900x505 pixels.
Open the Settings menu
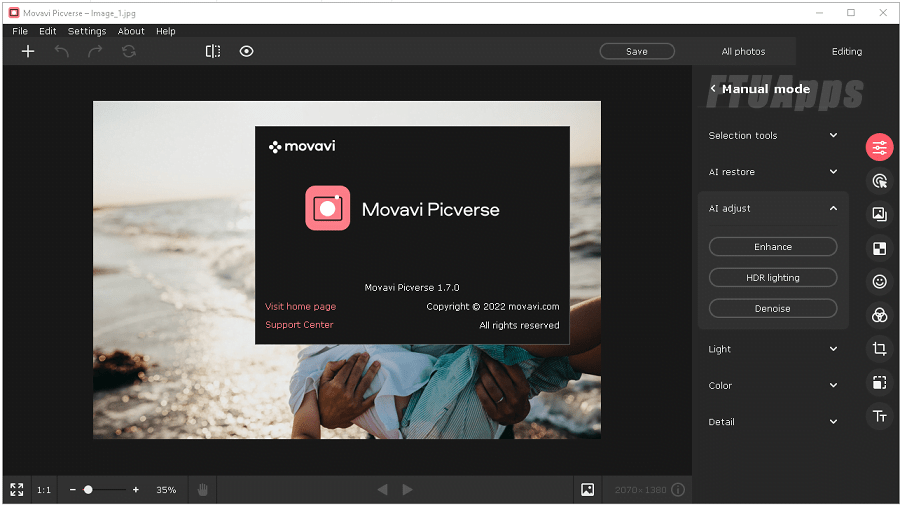tap(87, 31)
